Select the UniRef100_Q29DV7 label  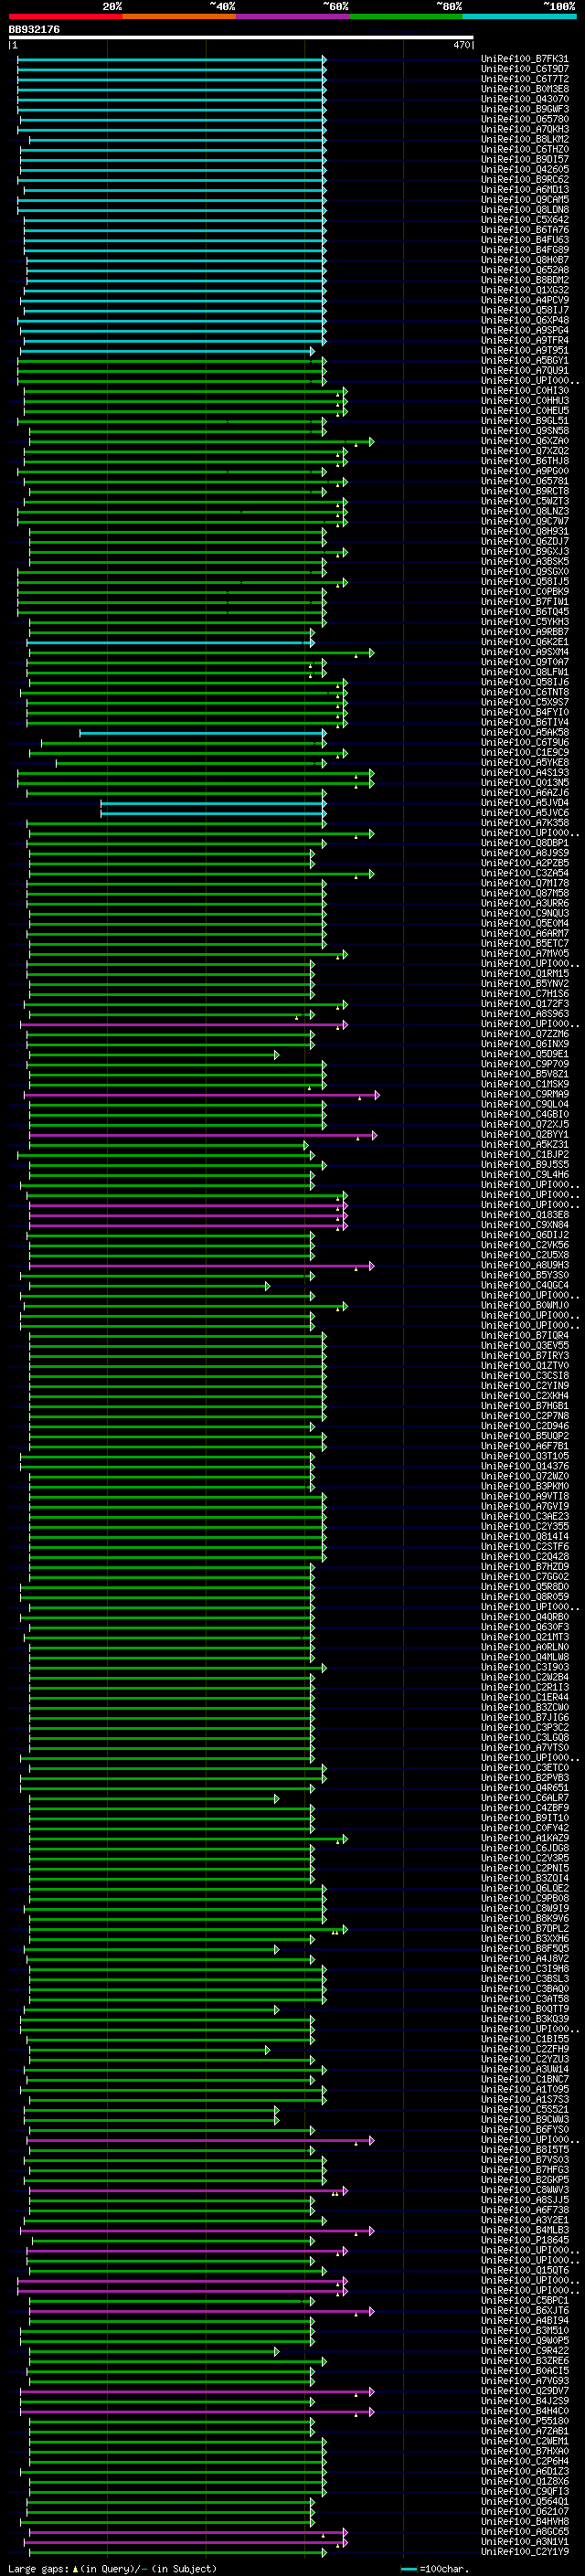click(525, 2390)
